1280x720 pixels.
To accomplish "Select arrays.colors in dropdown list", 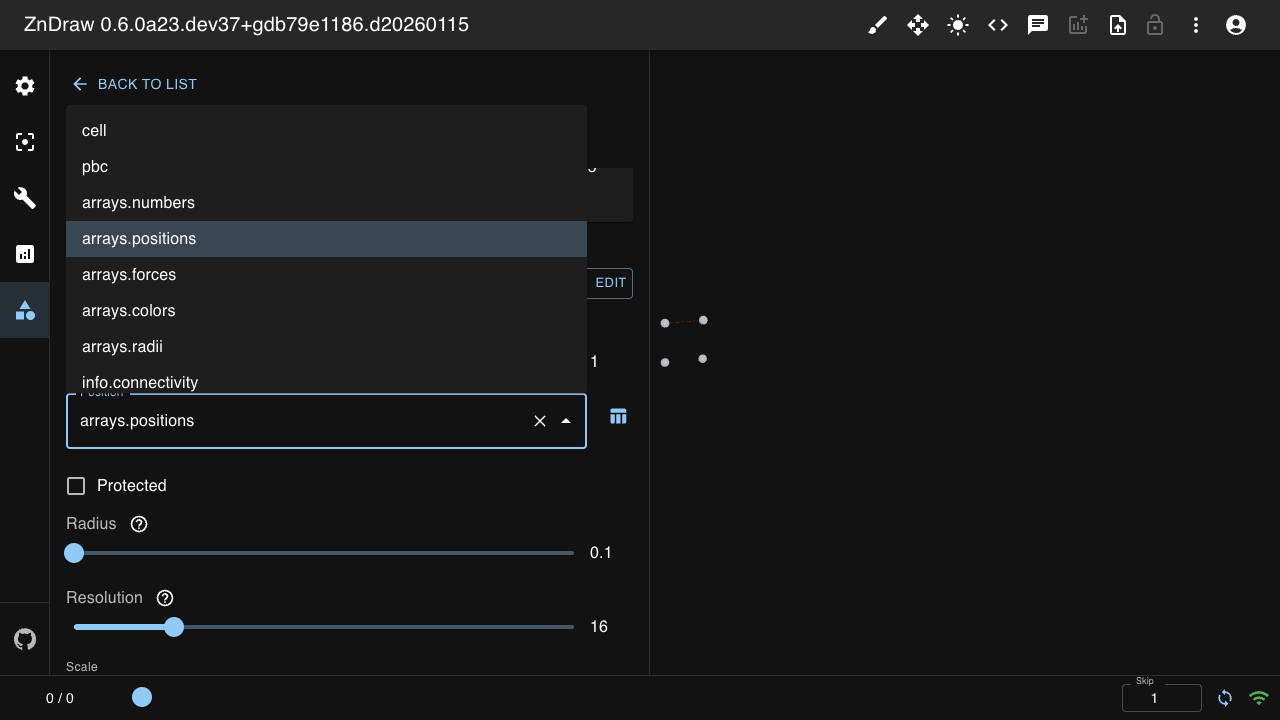I will (x=326, y=311).
